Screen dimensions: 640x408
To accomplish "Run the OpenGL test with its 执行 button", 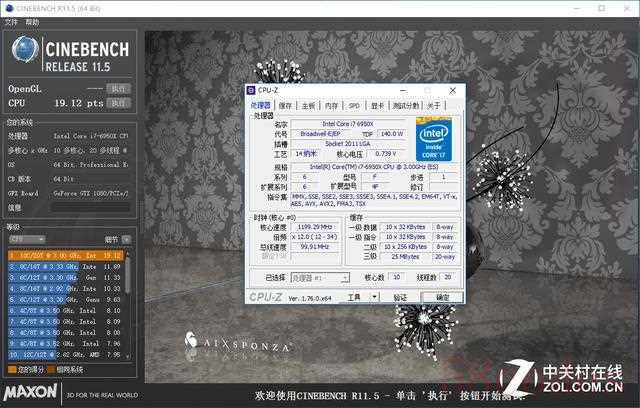I will 118,89.
